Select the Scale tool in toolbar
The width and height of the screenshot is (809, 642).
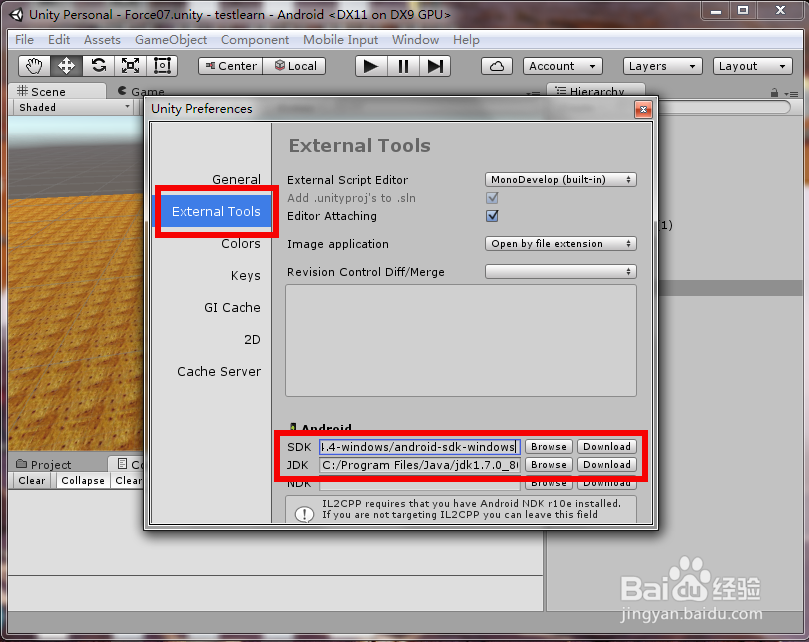(x=131, y=66)
